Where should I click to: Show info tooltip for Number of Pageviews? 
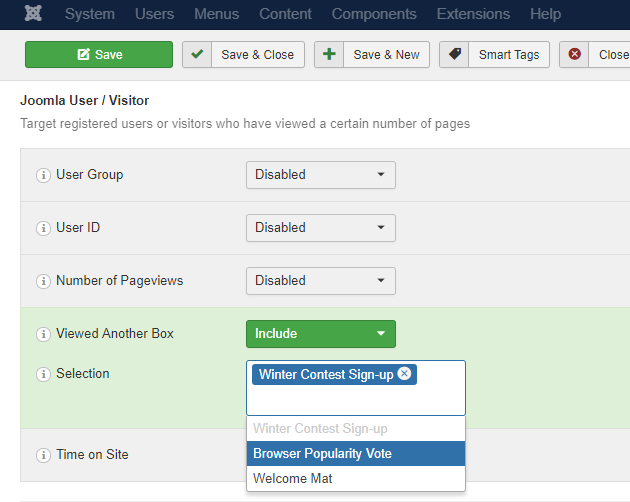(x=43, y=281)
